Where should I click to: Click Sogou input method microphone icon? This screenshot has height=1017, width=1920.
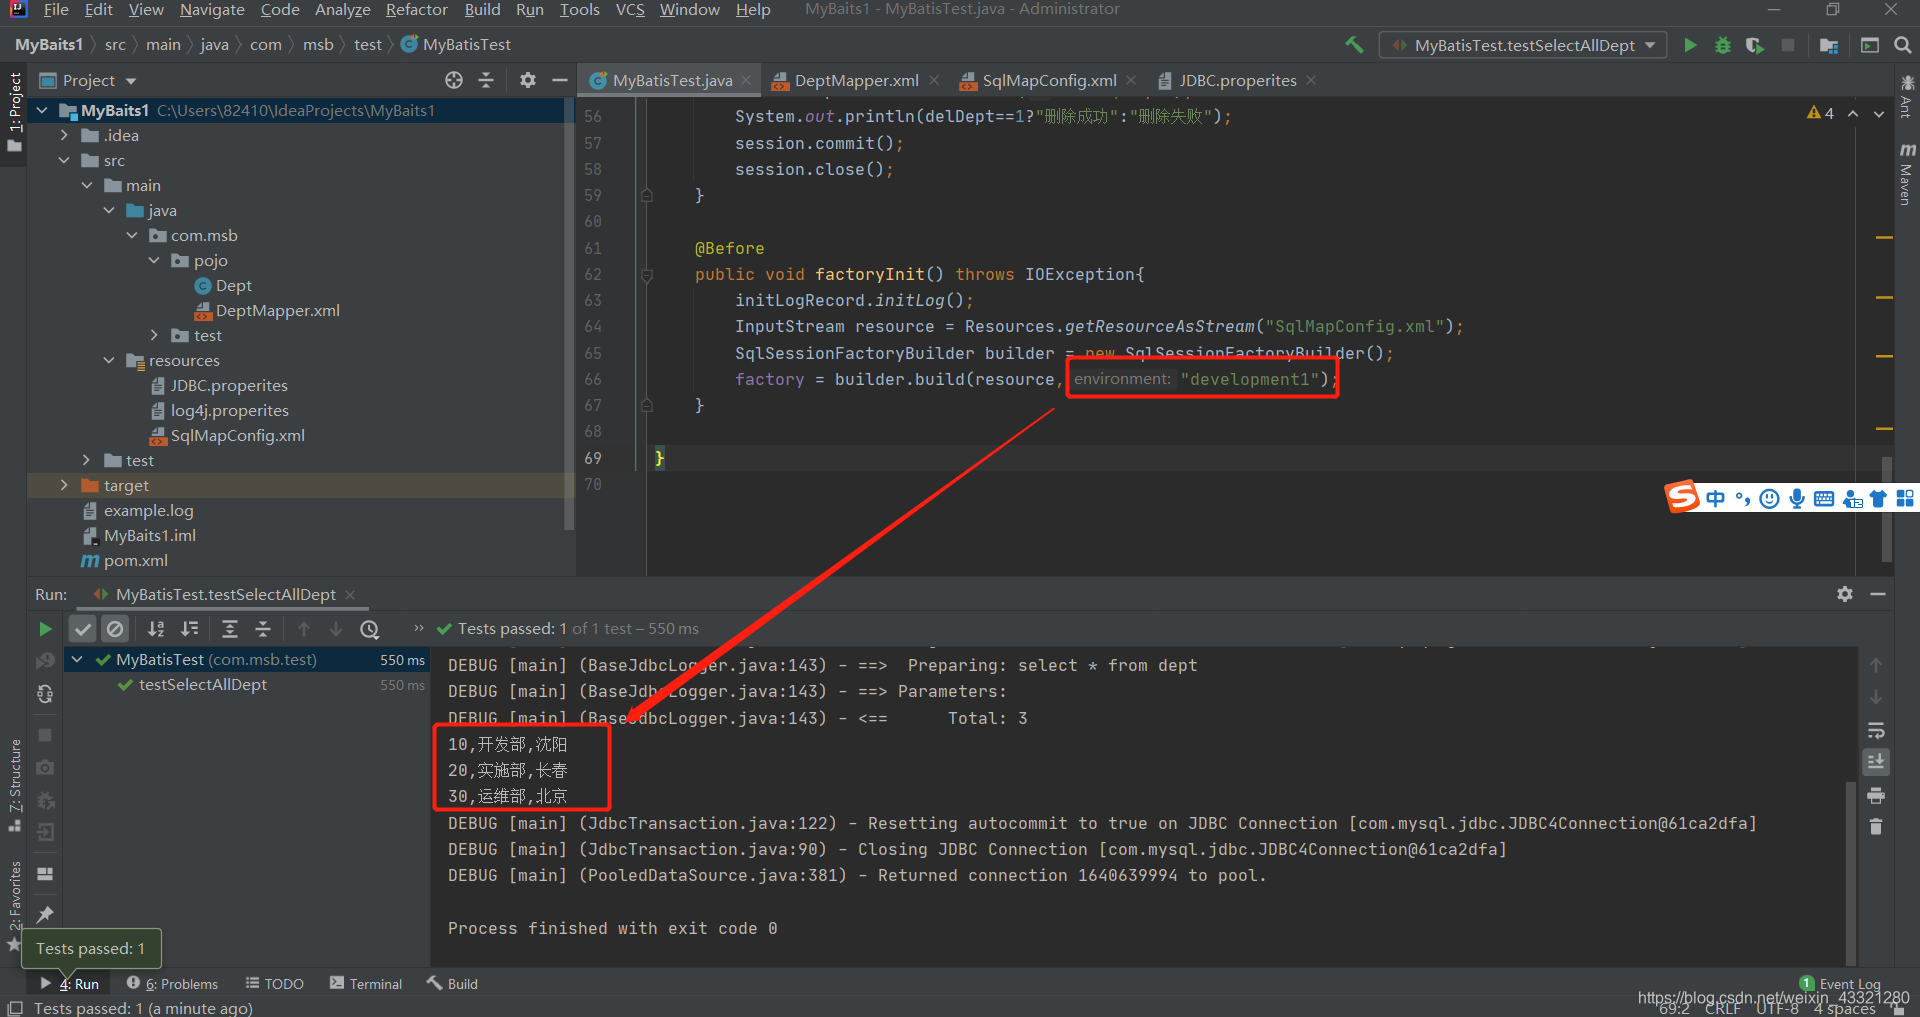(x=1797, y=498)
